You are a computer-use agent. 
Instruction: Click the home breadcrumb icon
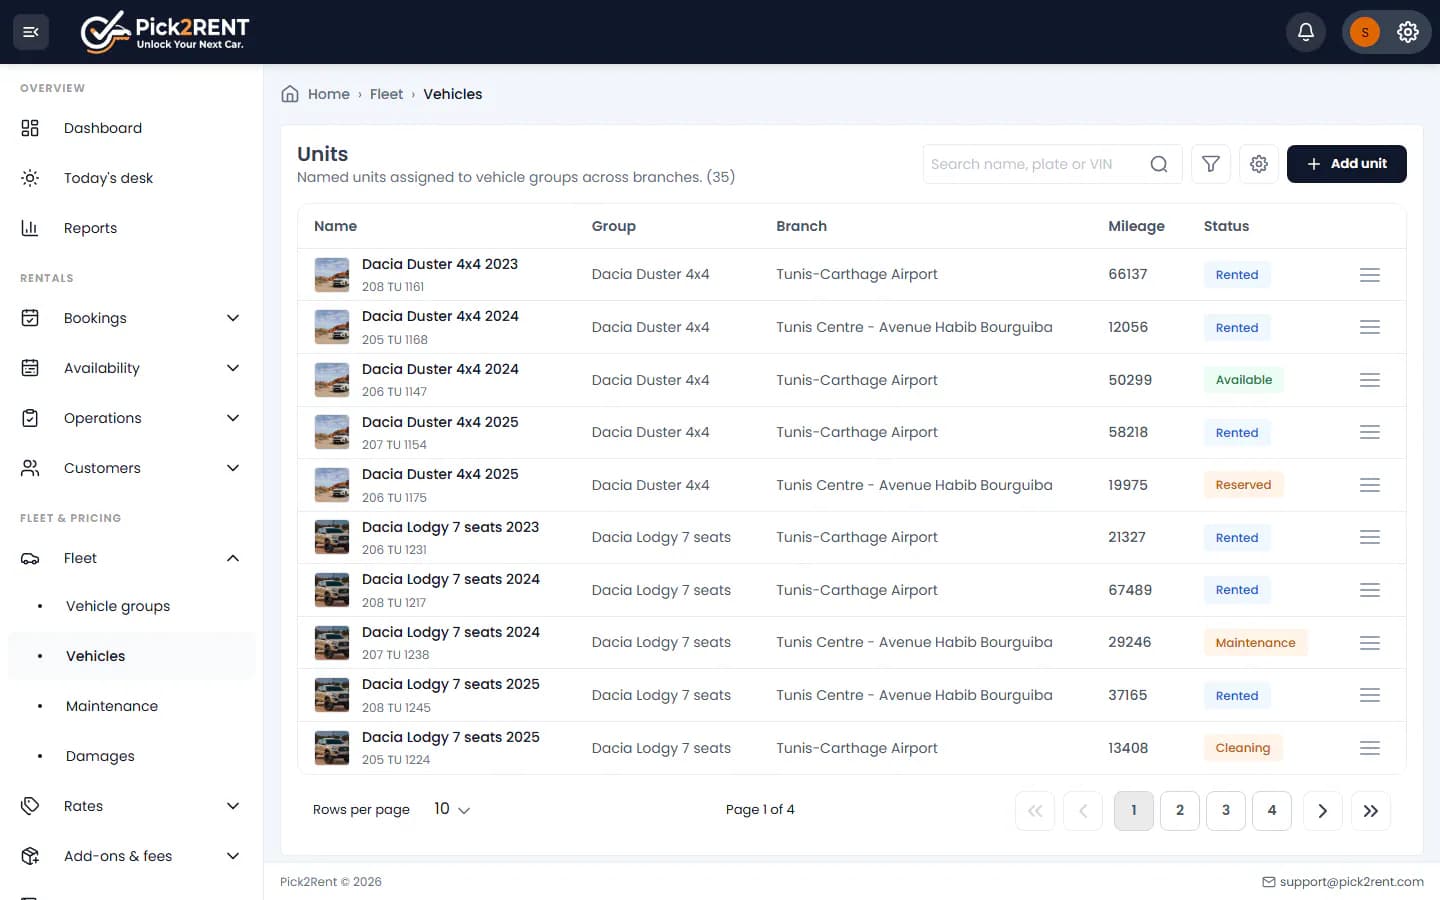pyautogui.click(x=290, y=94)
